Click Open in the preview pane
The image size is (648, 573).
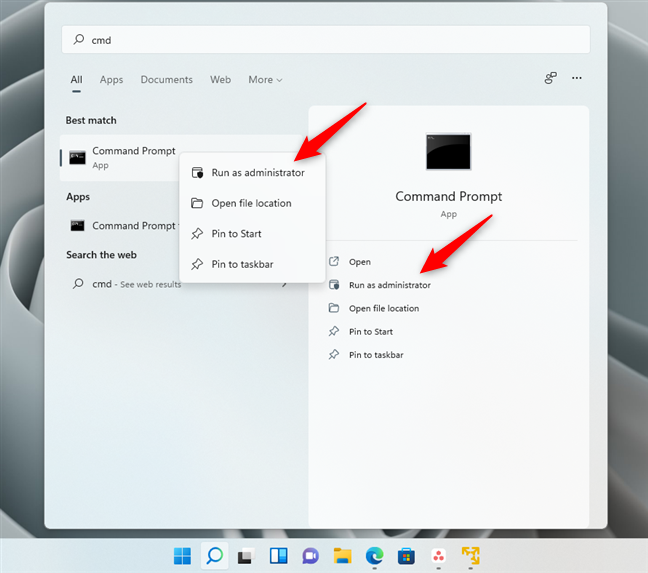tap(360, 262)
